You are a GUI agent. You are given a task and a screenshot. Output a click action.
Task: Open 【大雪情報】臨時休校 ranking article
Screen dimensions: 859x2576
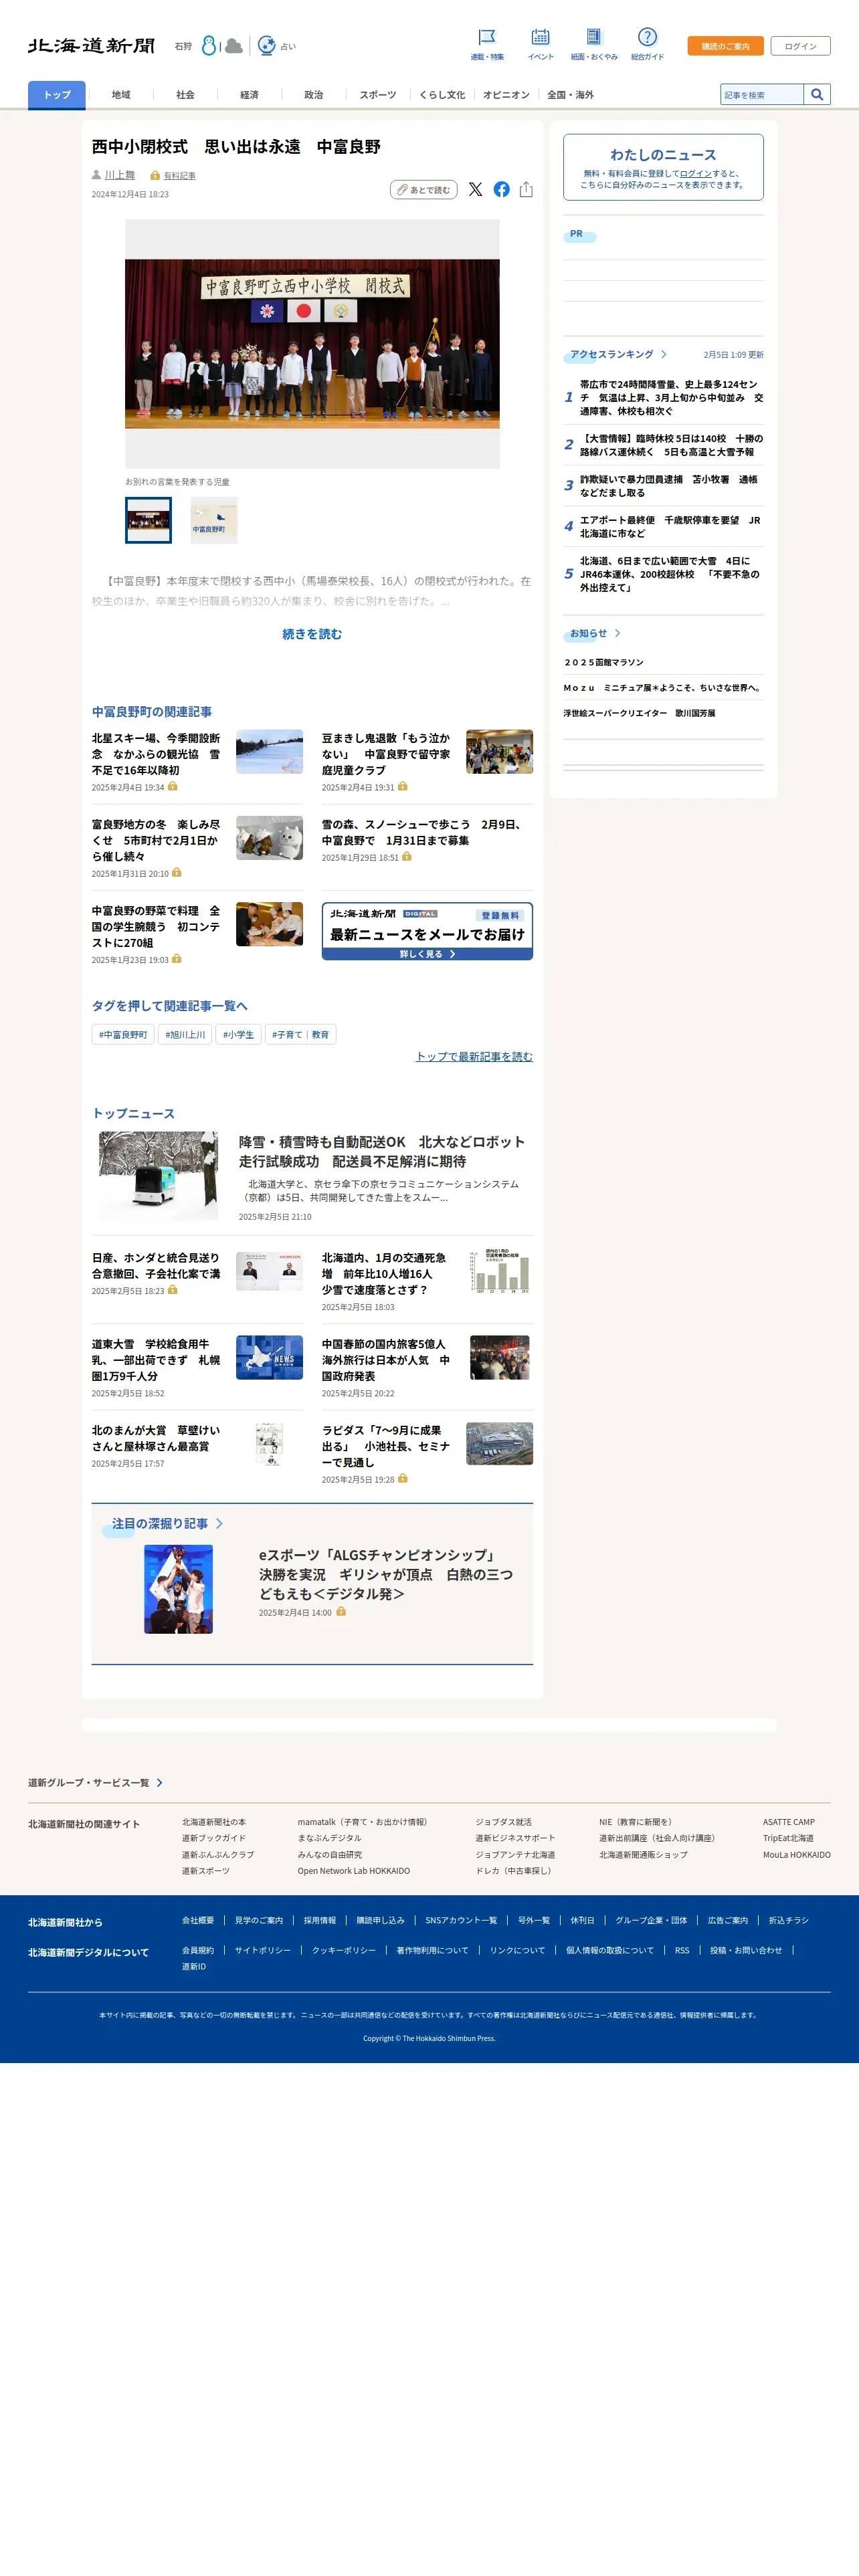click(x=671, y=445)
